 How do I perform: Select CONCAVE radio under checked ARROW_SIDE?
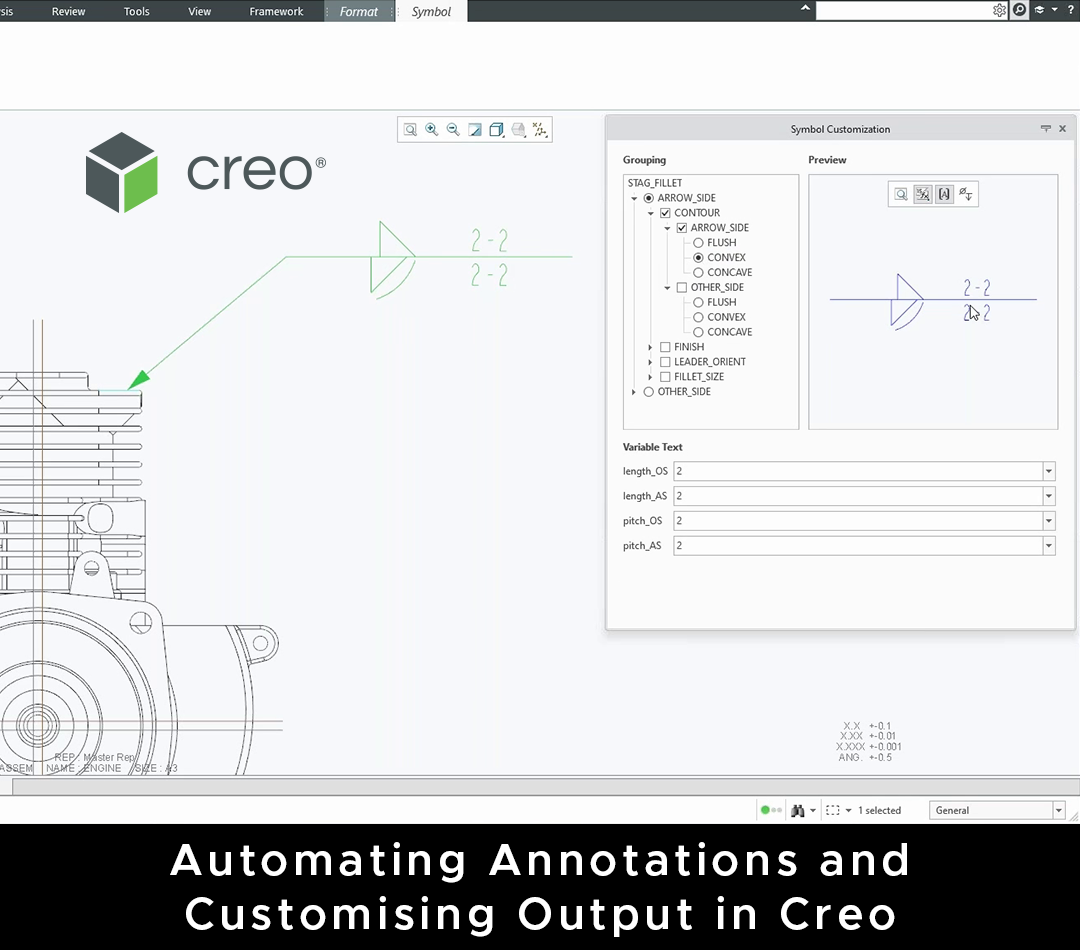coord(698,273)
